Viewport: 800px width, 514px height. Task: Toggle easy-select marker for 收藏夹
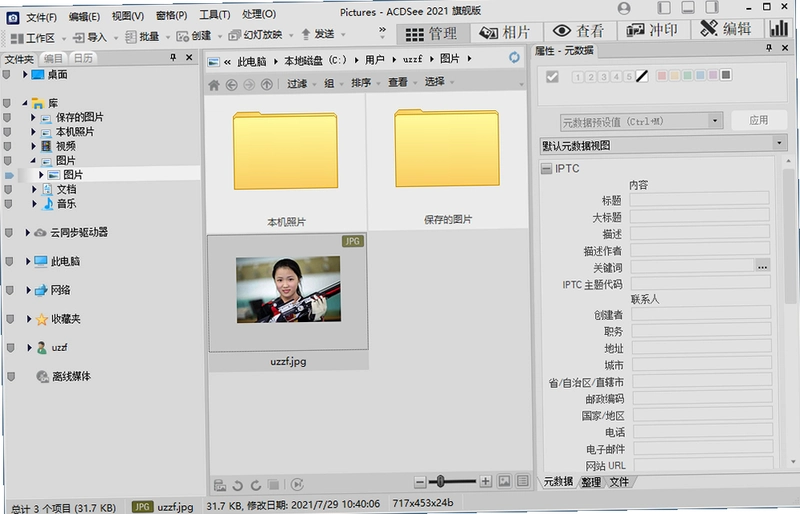10,319
